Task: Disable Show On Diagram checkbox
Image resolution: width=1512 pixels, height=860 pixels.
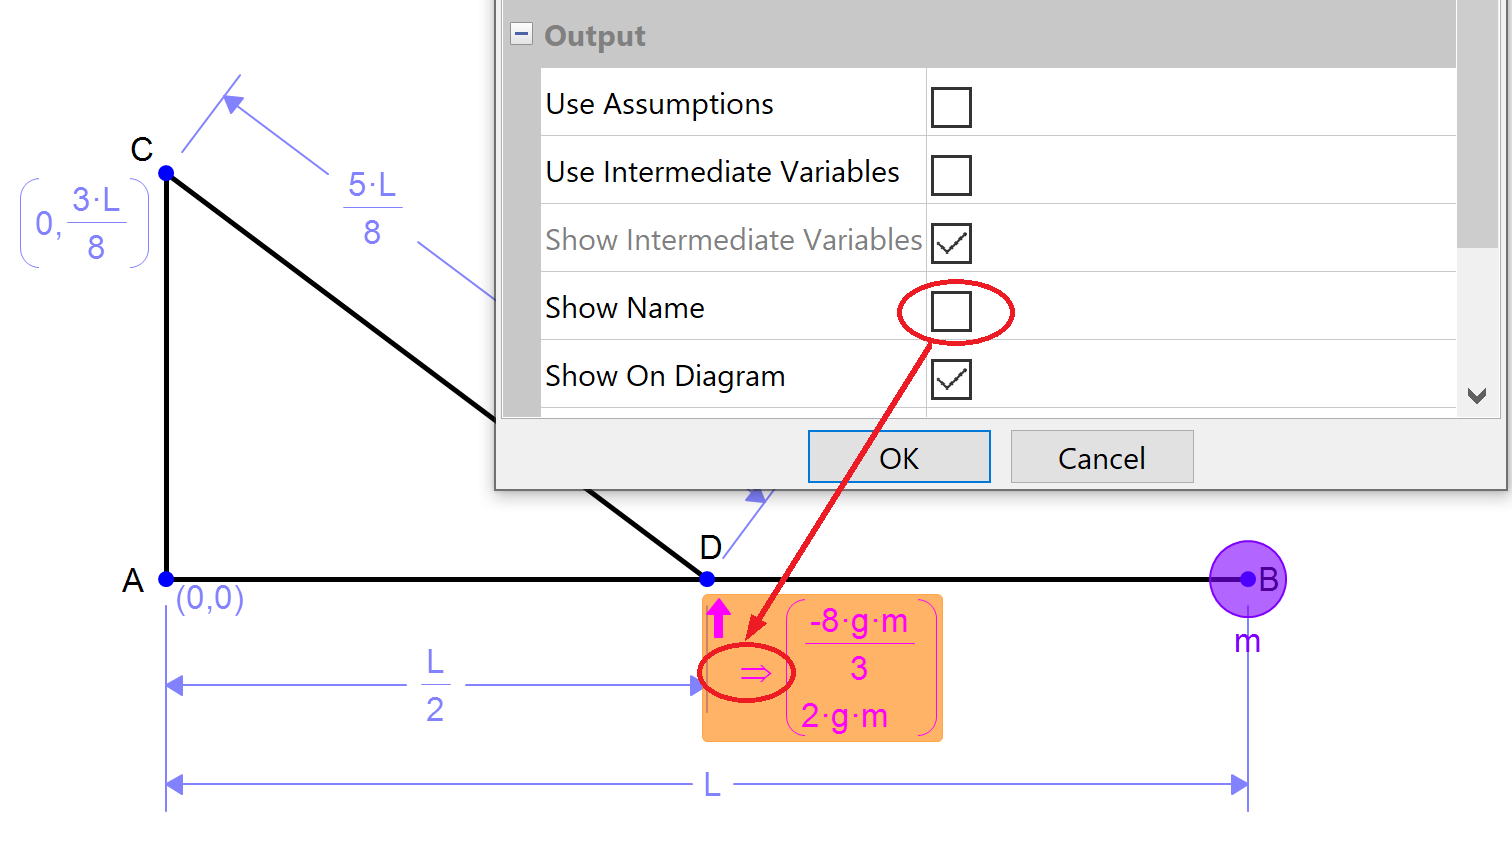Action: click(950, 379)
